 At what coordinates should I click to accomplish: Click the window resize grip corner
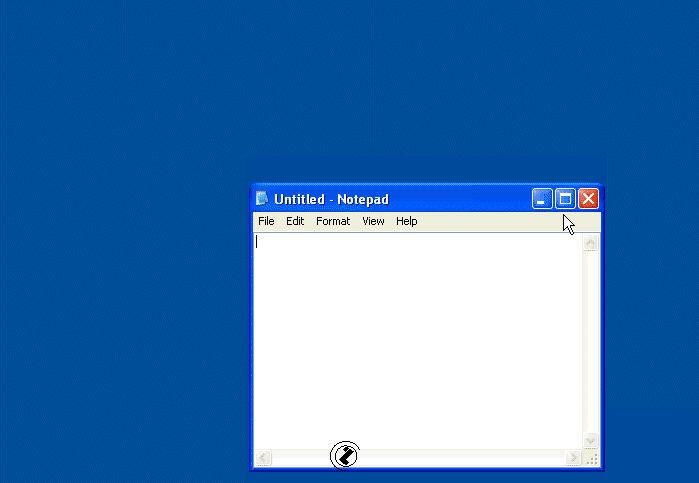592,458
